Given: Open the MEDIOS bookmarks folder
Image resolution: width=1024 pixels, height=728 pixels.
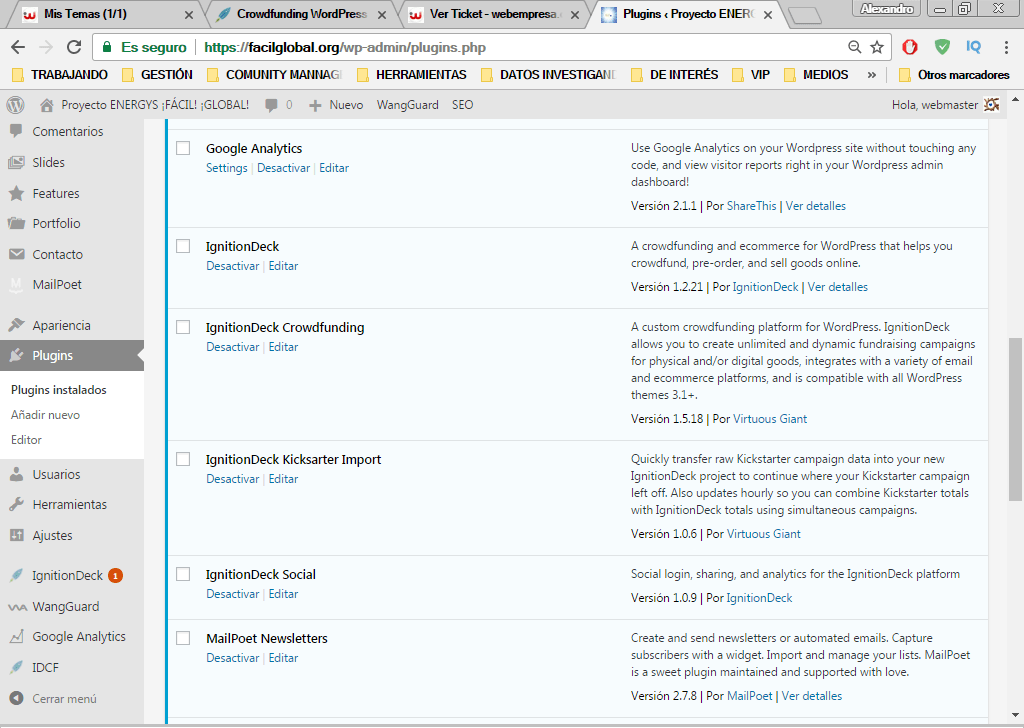Looking at the screenshot, I should pos(816,75).
